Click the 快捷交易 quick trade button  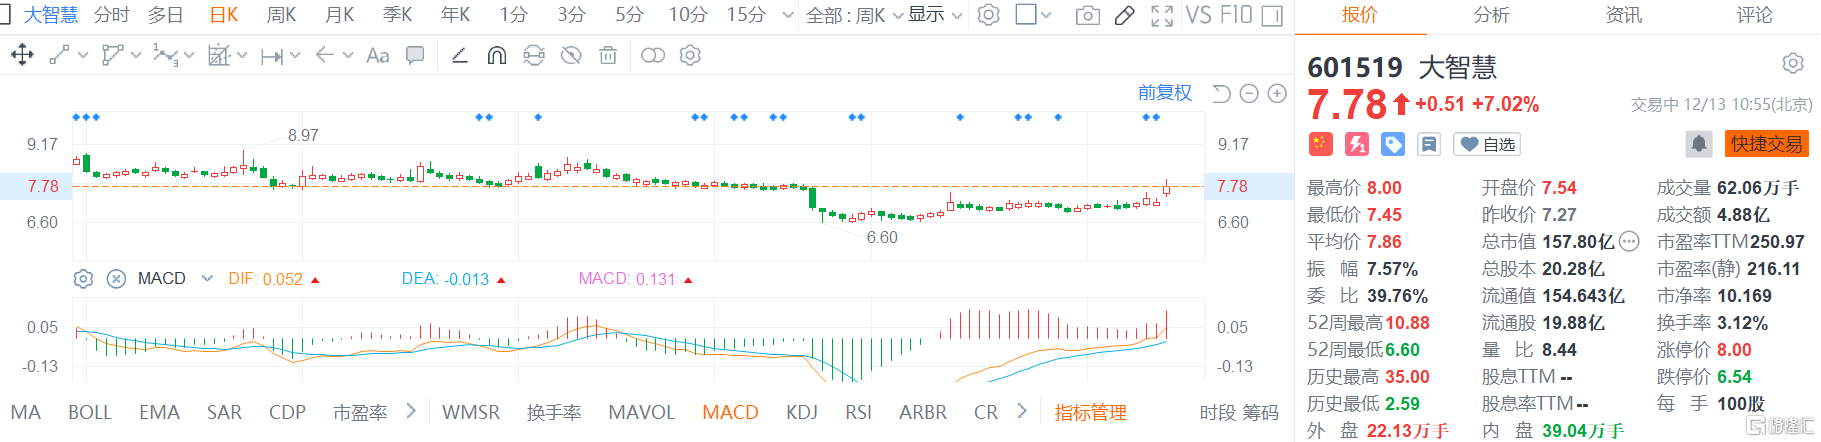click(1766, 144)
